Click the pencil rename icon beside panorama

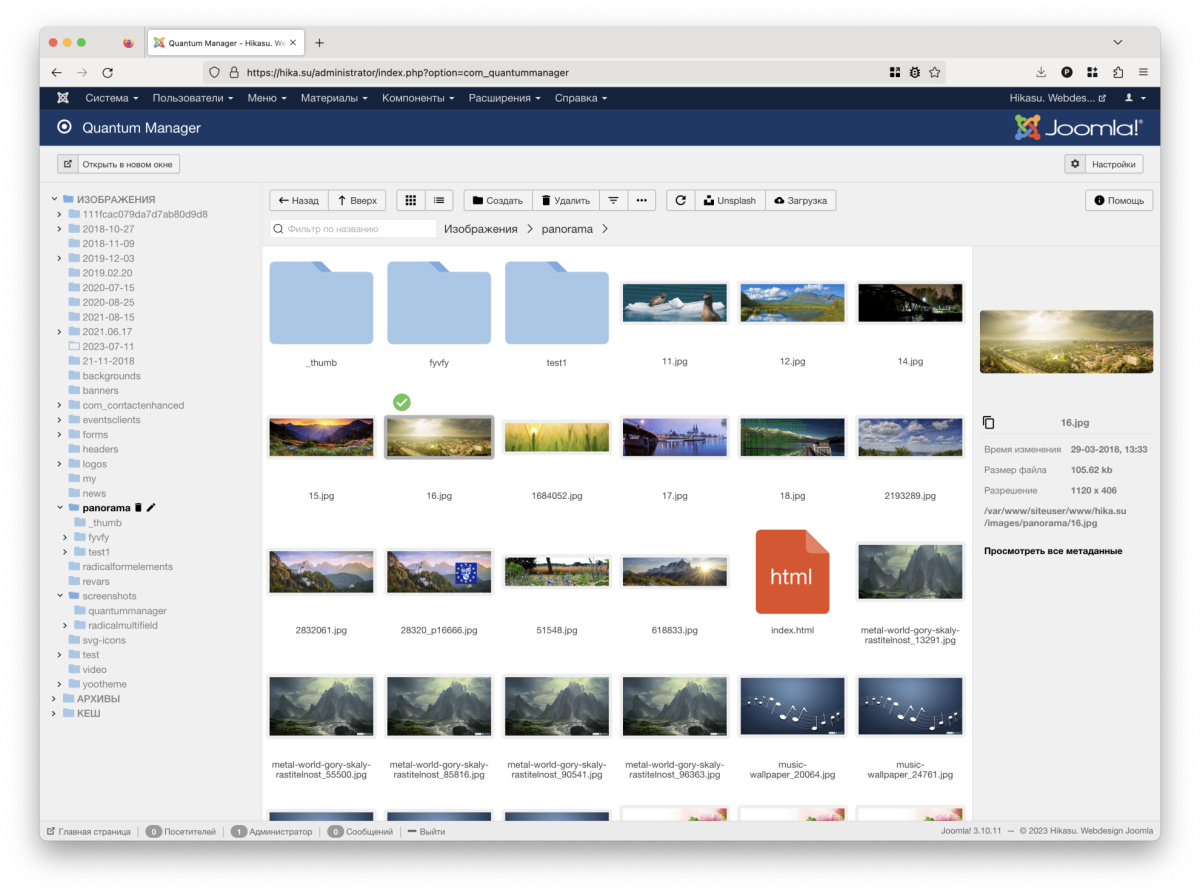[152, 508]
